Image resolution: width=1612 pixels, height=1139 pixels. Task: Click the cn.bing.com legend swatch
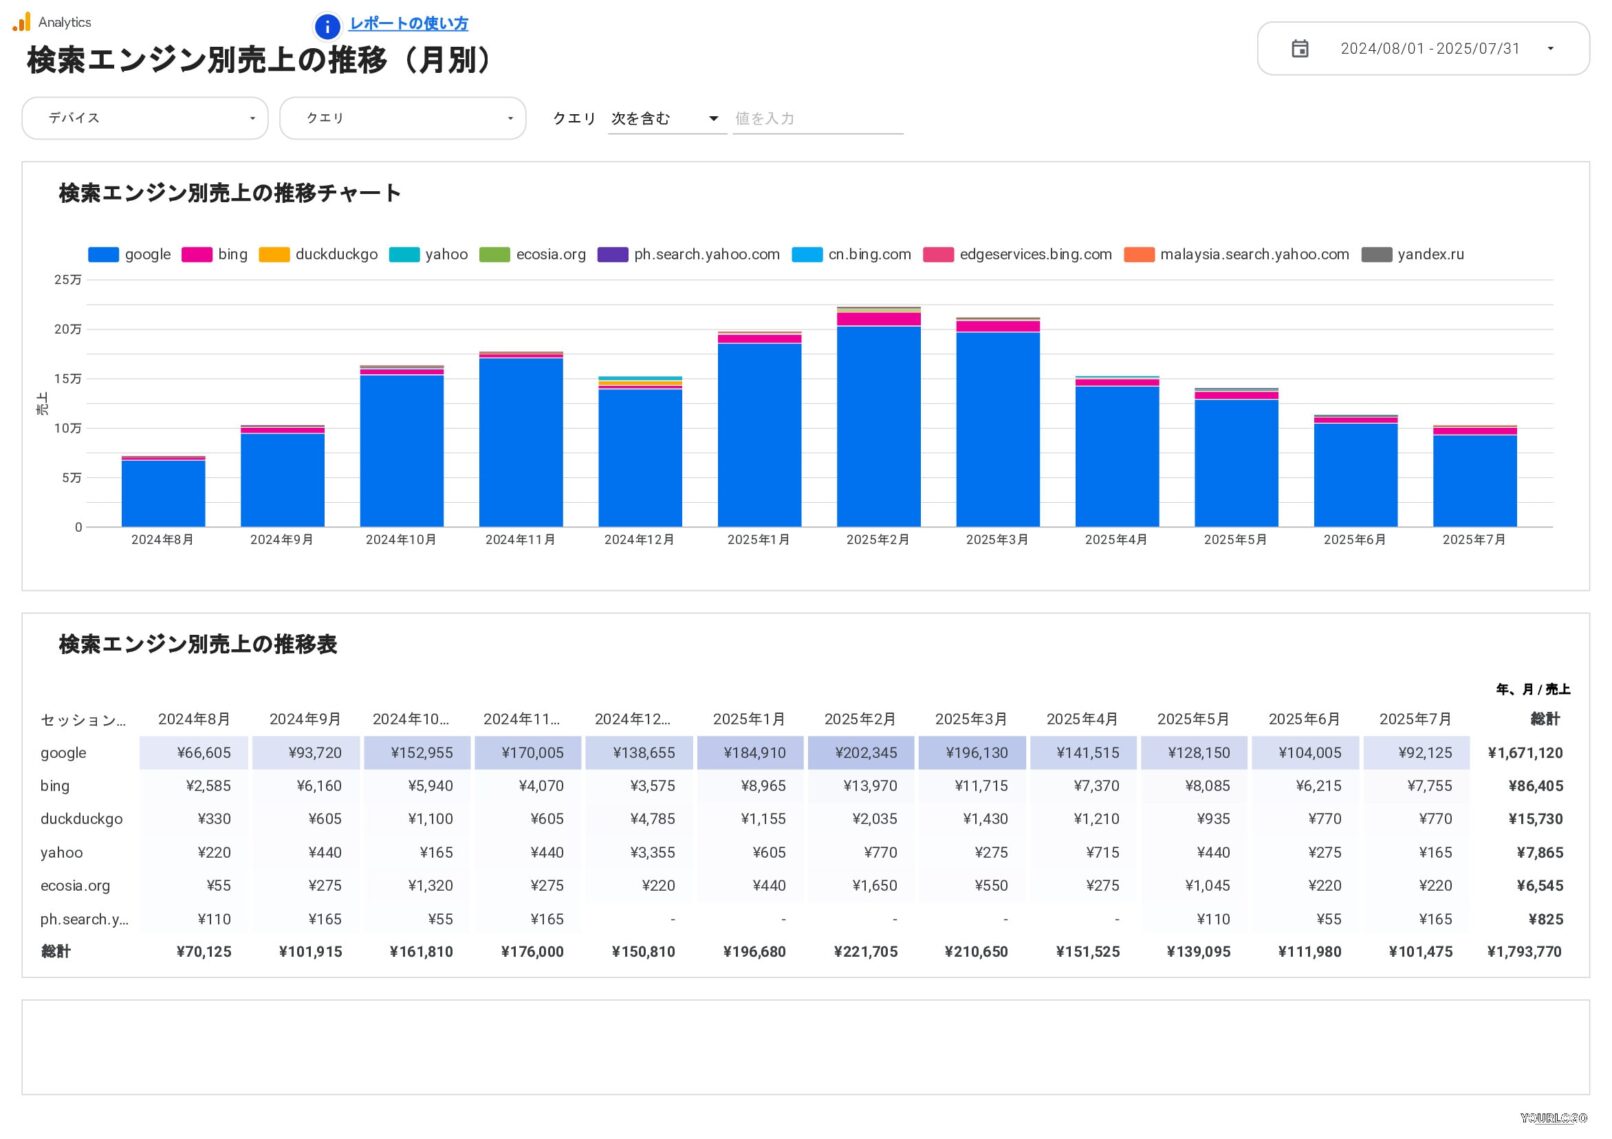[807, 255]
